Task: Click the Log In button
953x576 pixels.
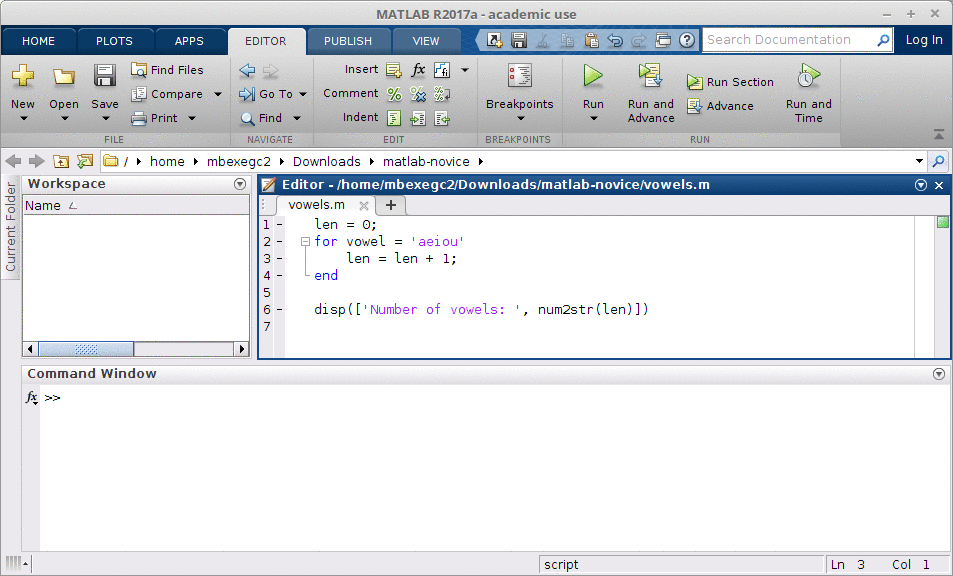Action: click(923, 39)
